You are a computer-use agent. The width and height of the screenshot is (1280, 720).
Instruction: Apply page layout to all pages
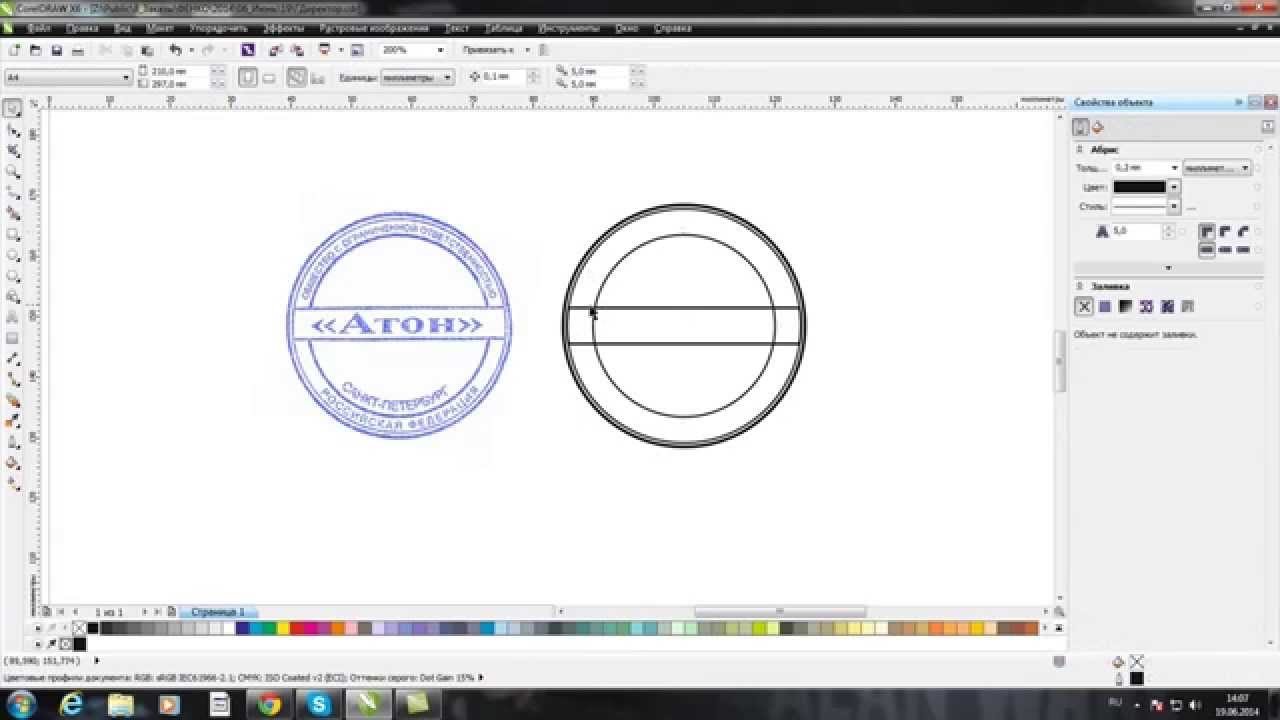[297, 77]
